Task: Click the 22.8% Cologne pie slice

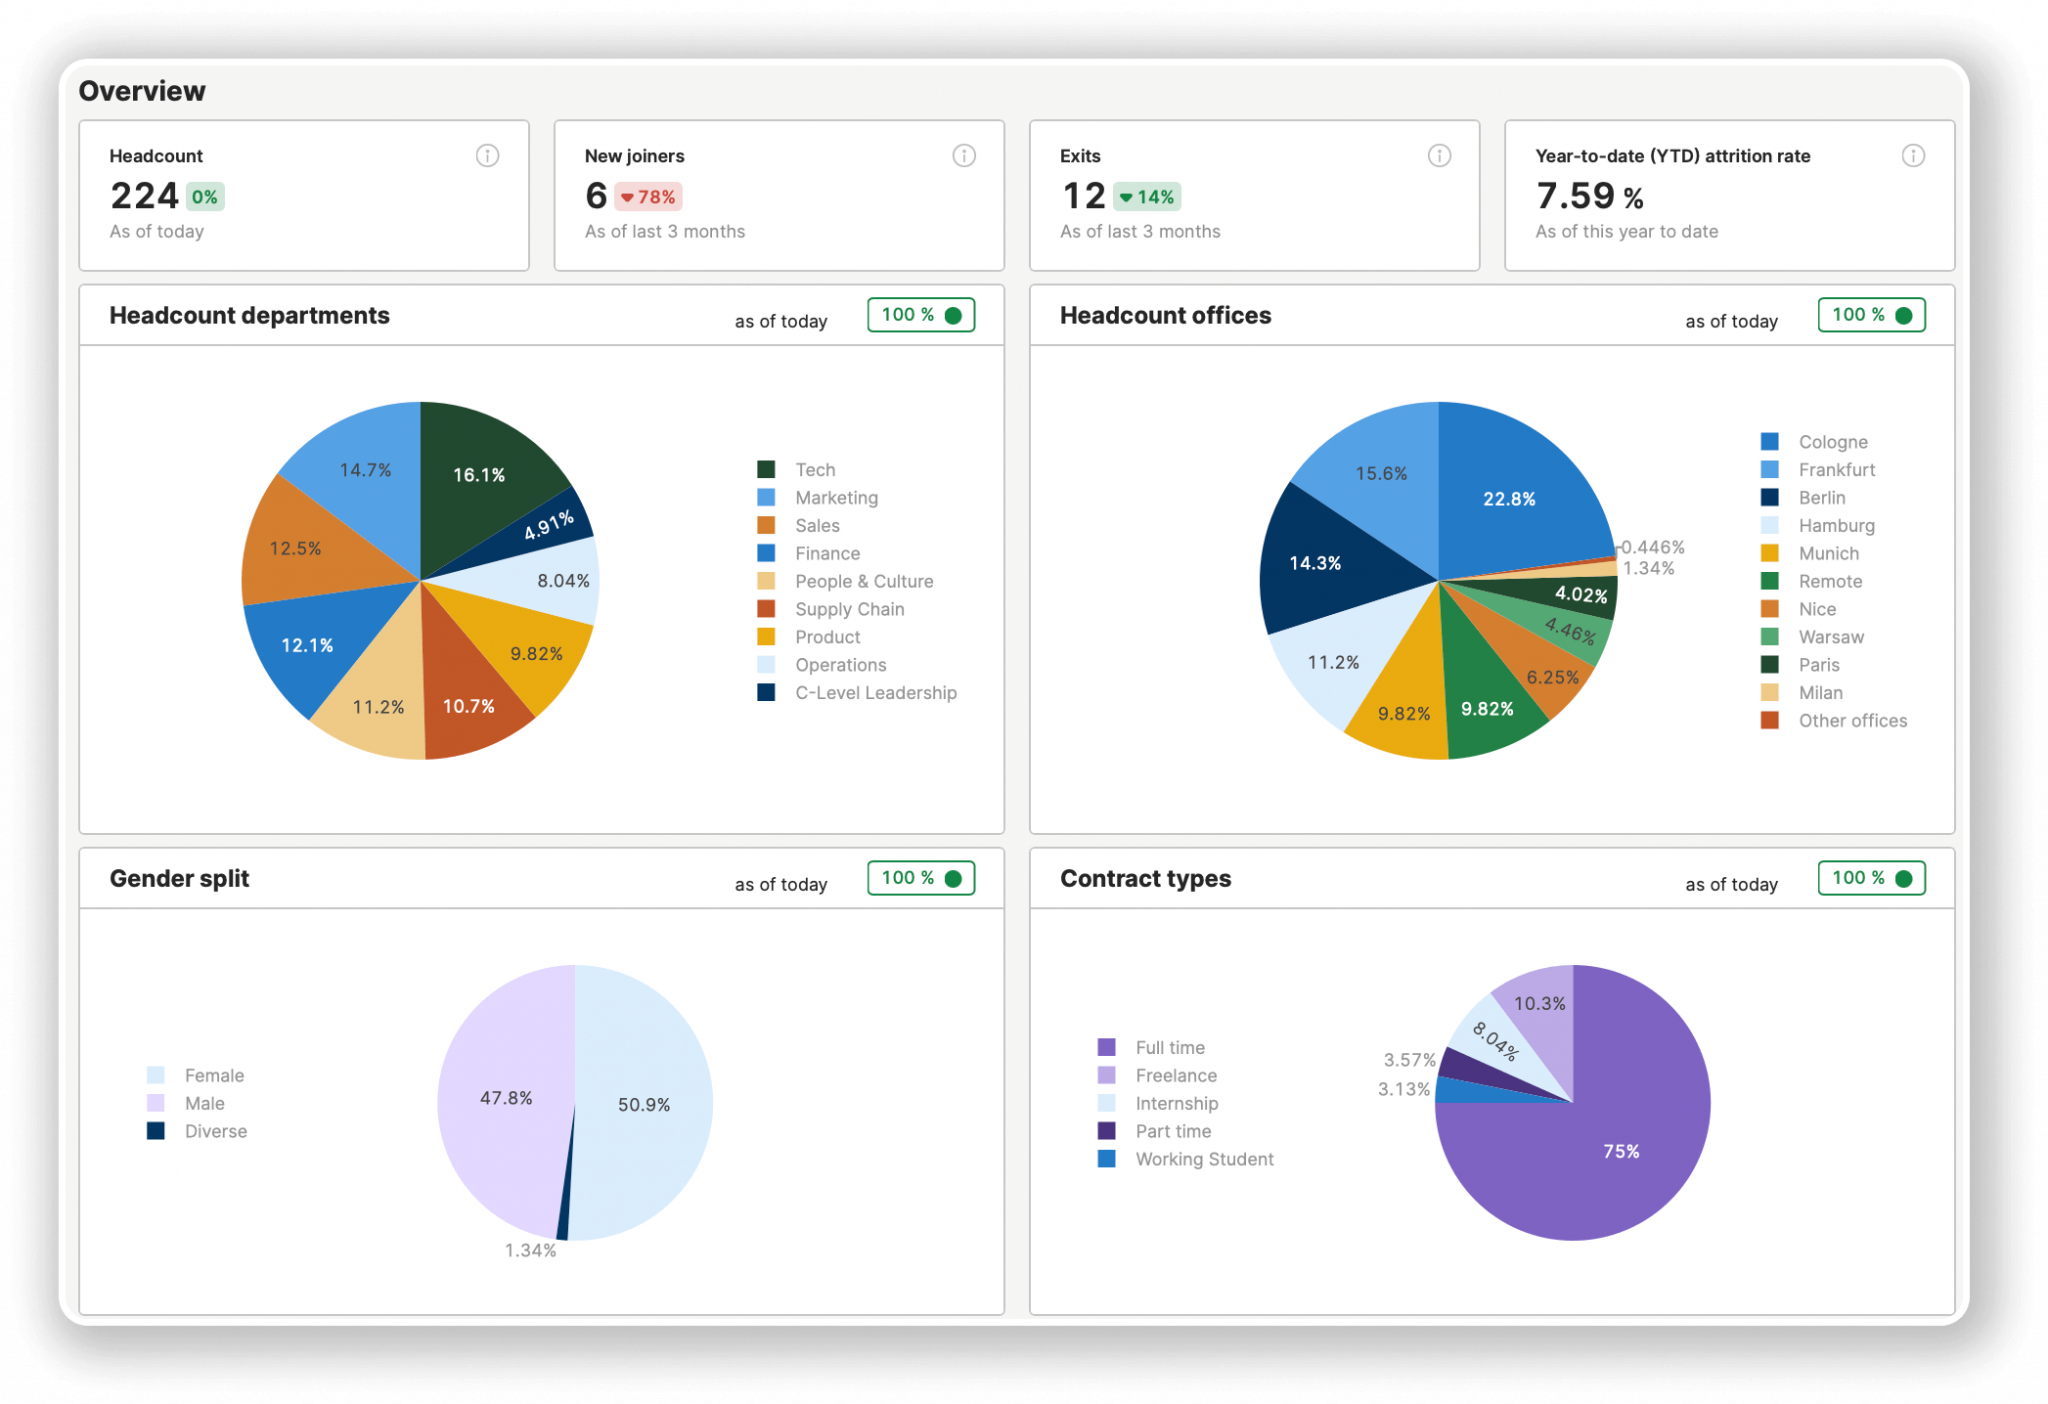Action: 1509,498
